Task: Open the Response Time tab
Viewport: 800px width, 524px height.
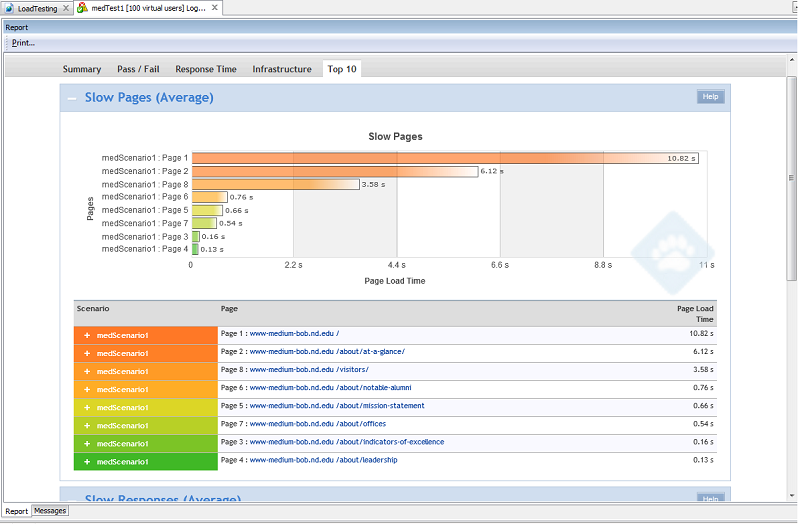Action: [206, 69]
